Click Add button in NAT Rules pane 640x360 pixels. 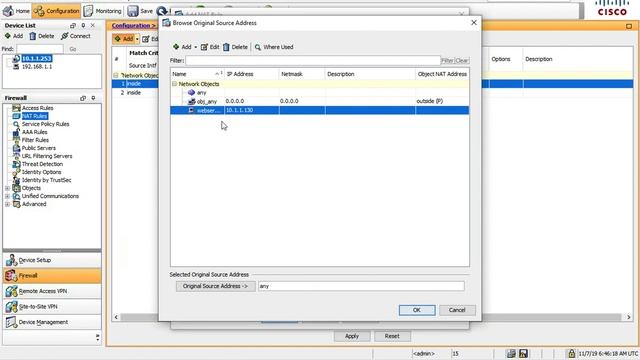pyautogui.click(x=124, y=39)
